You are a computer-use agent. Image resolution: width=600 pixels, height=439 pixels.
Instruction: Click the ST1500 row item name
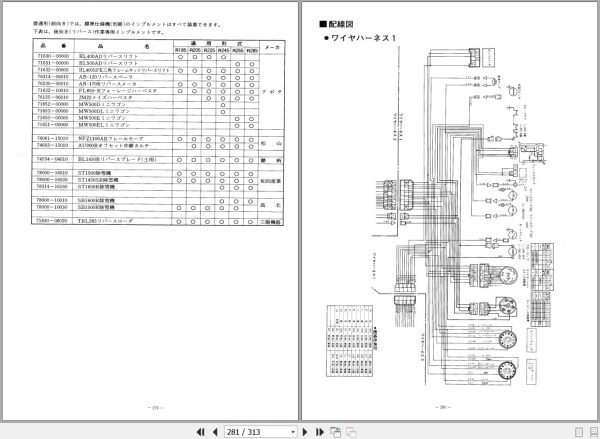96,173
